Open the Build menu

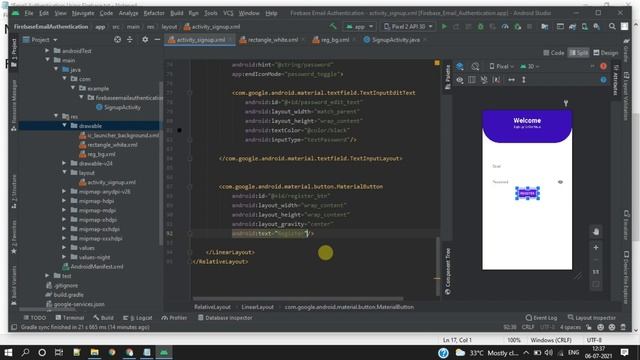click(176, 13)
